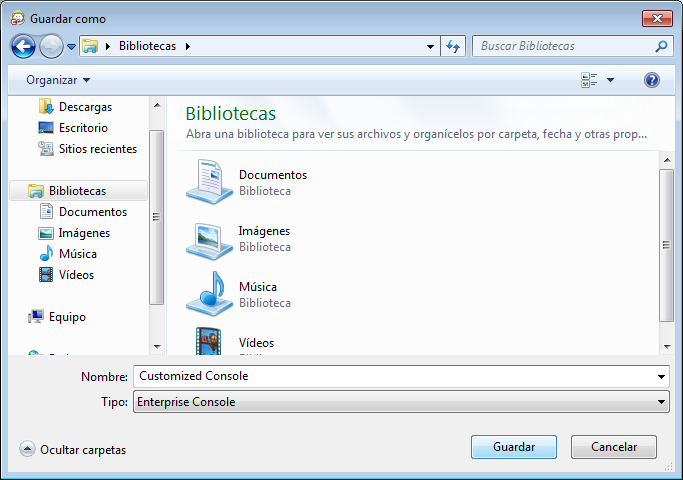Image resolution: width=683 pixels, height=480 pixels.
Task: Click Documentos library name in main list
Action: 273,175
